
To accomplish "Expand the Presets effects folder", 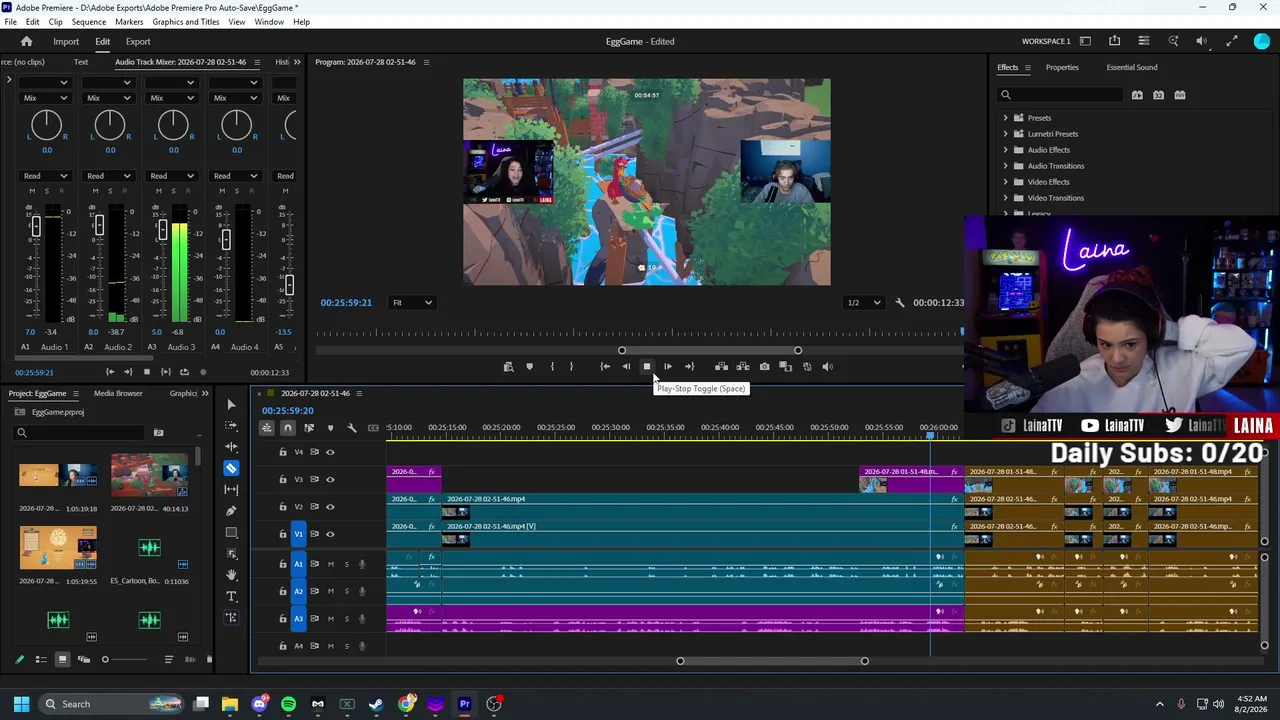I will 1006,118.
